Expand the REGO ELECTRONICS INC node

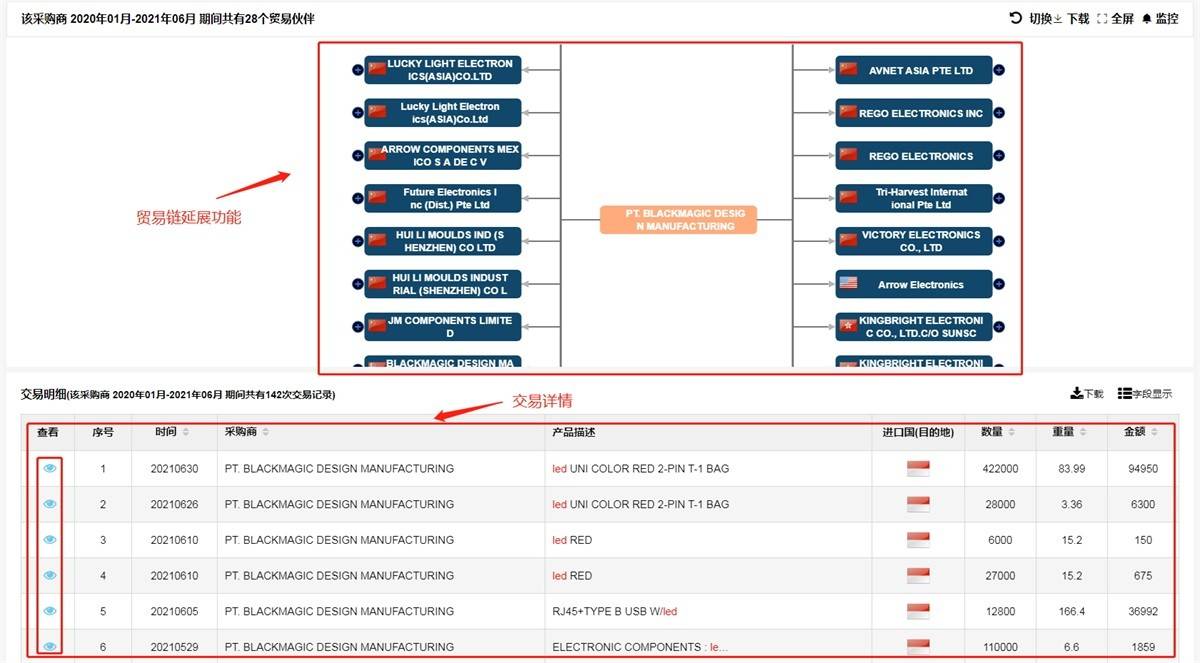coord(999,113)
